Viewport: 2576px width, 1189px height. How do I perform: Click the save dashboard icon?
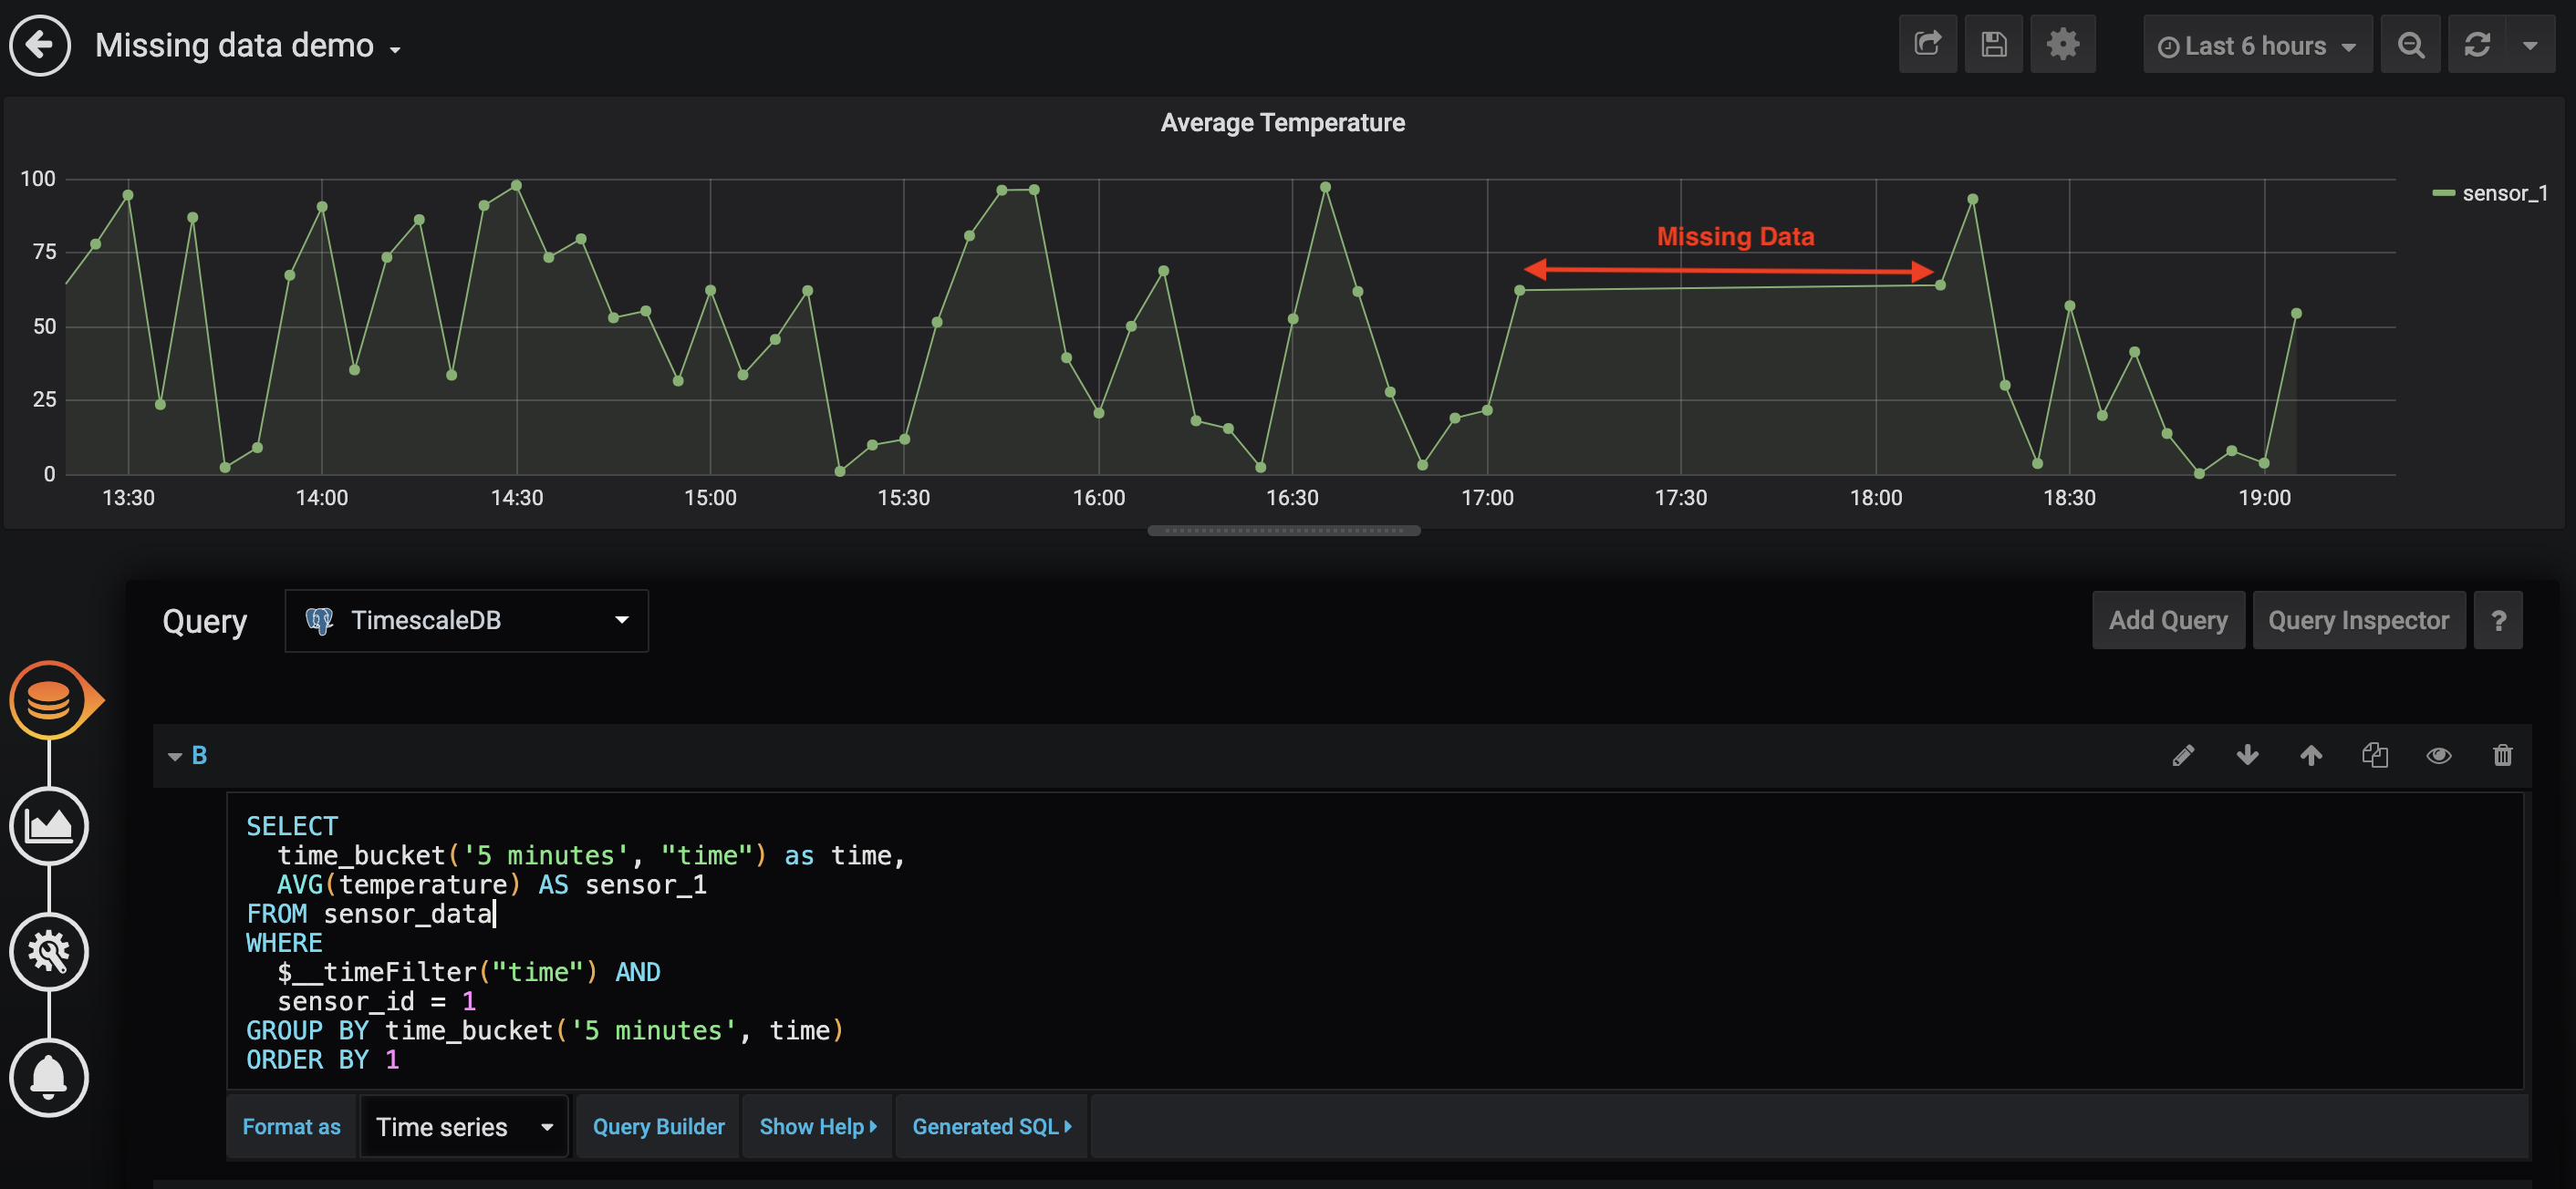tap(1994, 45)
